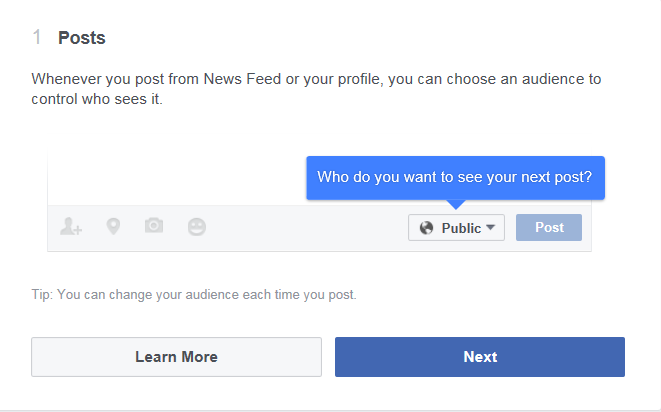Select the location pin check-in icon
661x412 pixels.
[x=113, y=226]
